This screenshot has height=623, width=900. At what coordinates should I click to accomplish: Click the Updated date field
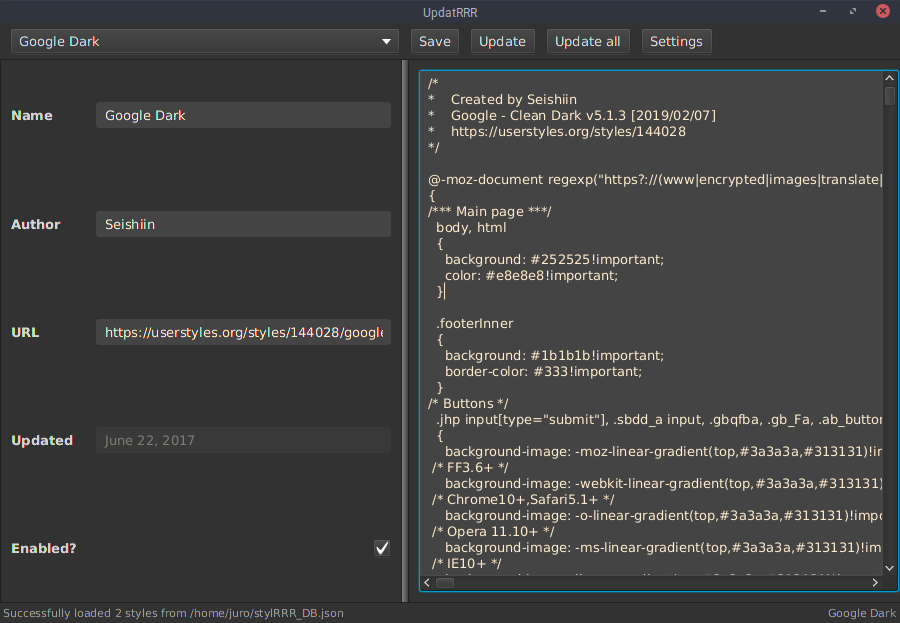[243, 440]
